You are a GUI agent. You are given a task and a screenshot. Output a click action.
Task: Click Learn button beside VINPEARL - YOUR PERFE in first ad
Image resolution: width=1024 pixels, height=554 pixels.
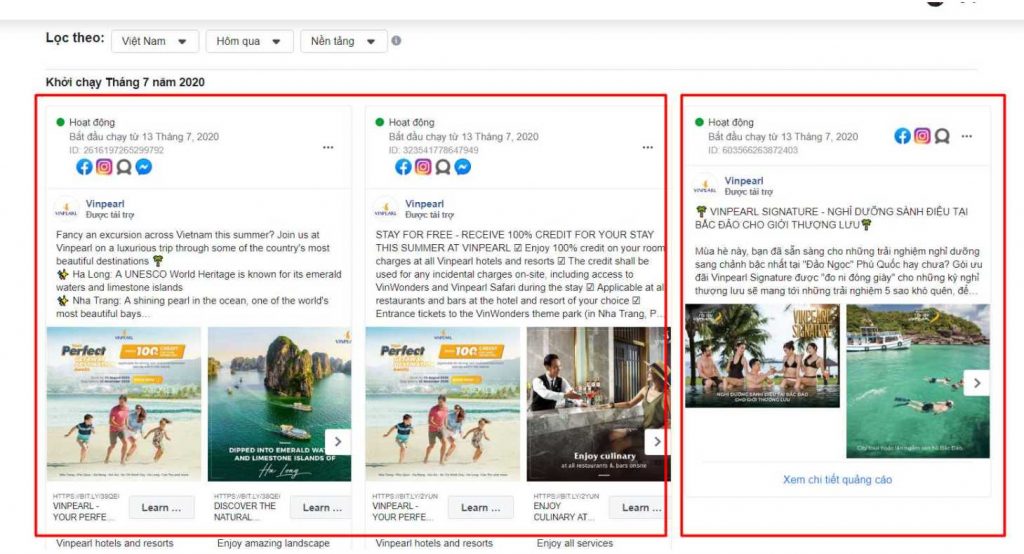click(161, 508)
